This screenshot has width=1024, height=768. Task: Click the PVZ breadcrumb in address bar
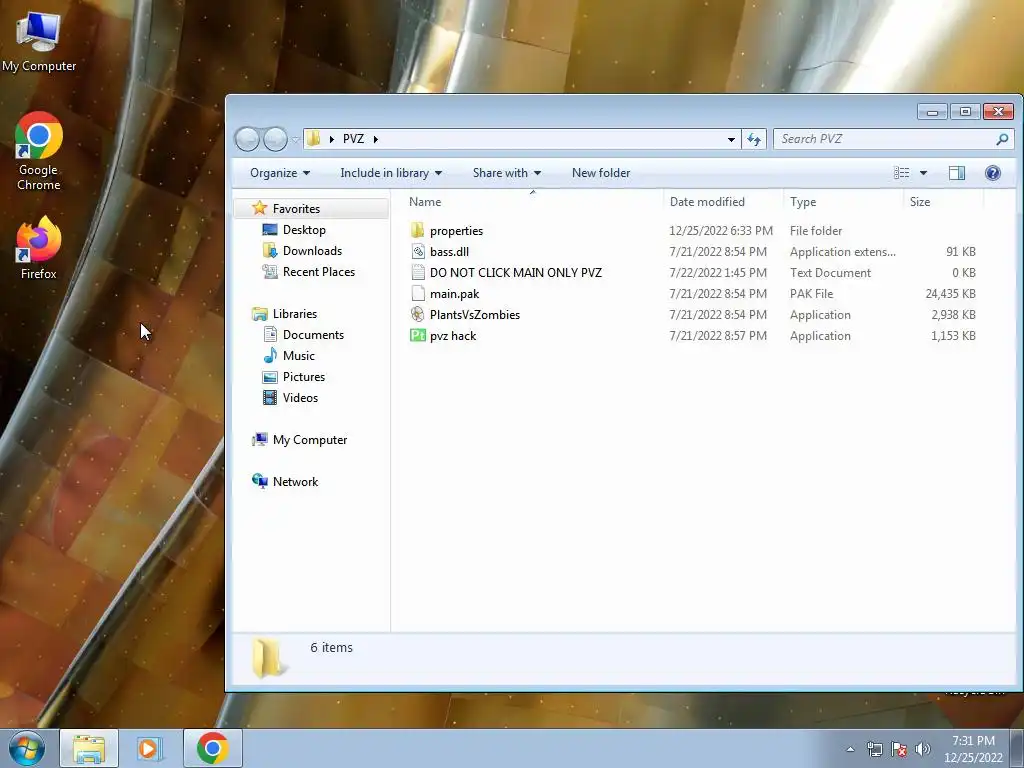coord(353,138)
